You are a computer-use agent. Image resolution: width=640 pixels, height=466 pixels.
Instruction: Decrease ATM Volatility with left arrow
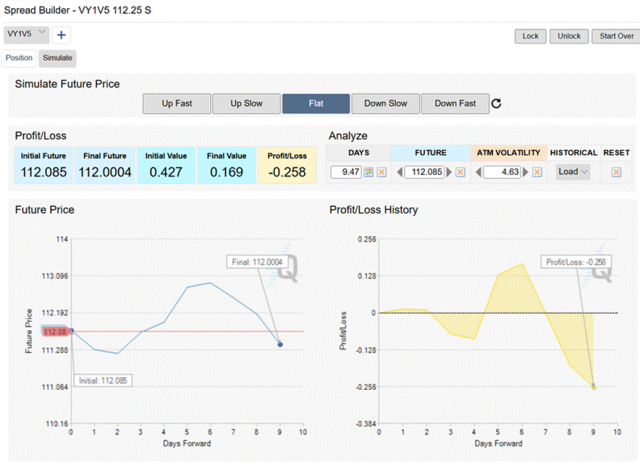coord(476,172)
